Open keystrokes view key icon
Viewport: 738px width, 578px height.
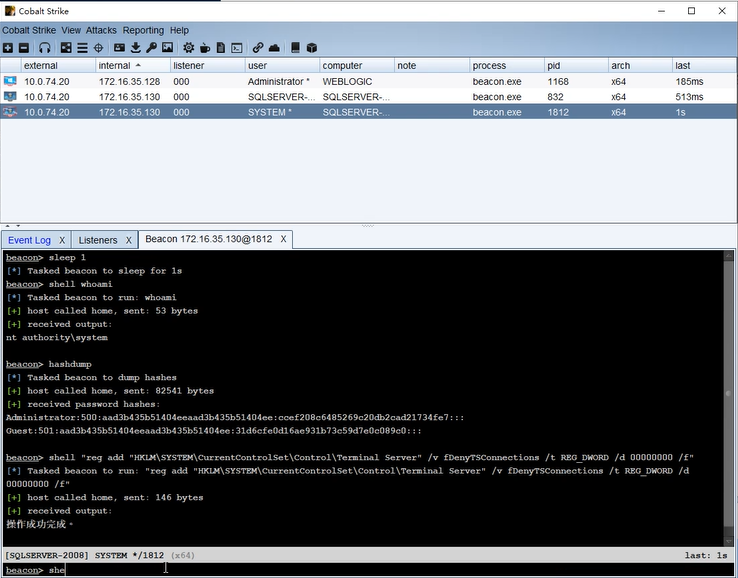[151, 48]
